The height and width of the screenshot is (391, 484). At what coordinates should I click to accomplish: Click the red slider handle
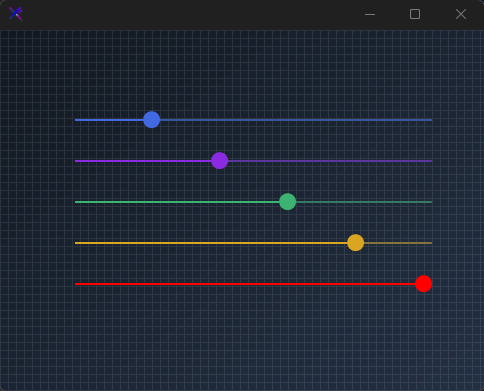[424, 284]
